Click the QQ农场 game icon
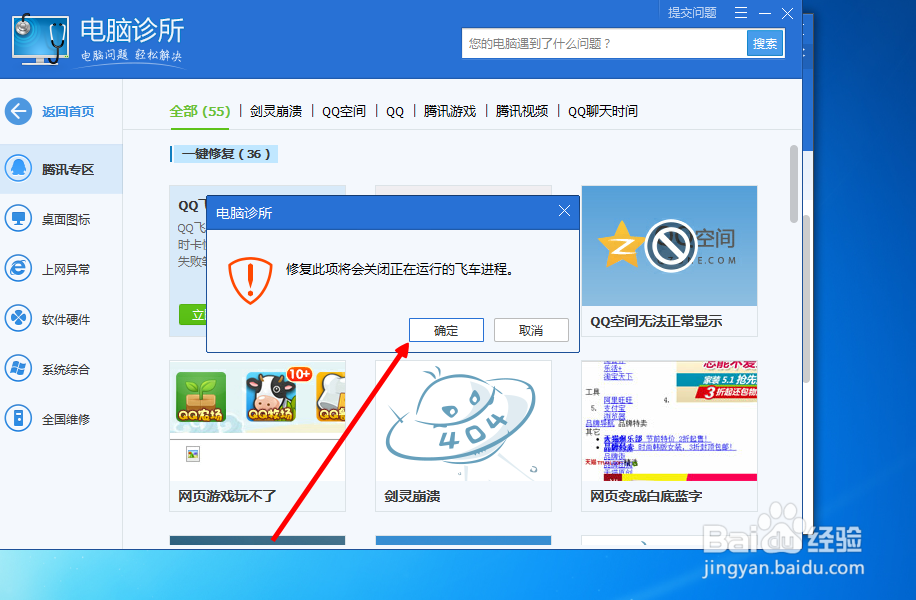Image resolution: width=916 pixels, height=600 pixels. coord(201,397)
